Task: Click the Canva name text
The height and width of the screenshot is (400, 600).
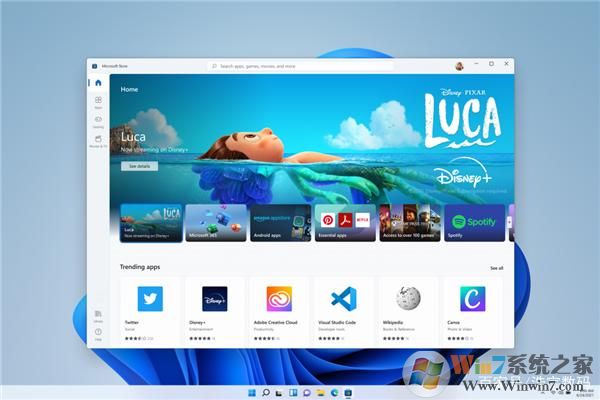Action: [453, 322]
